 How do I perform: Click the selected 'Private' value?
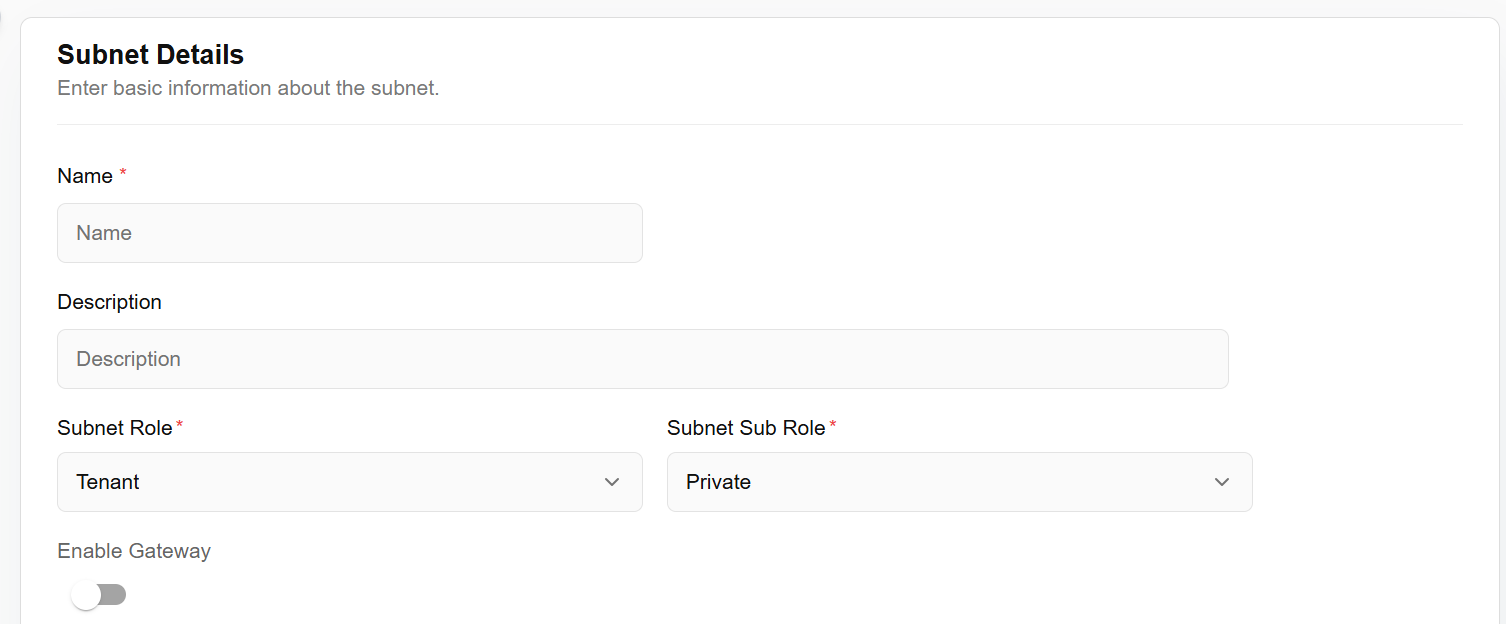pyautogui.click(x=718, y=482)
